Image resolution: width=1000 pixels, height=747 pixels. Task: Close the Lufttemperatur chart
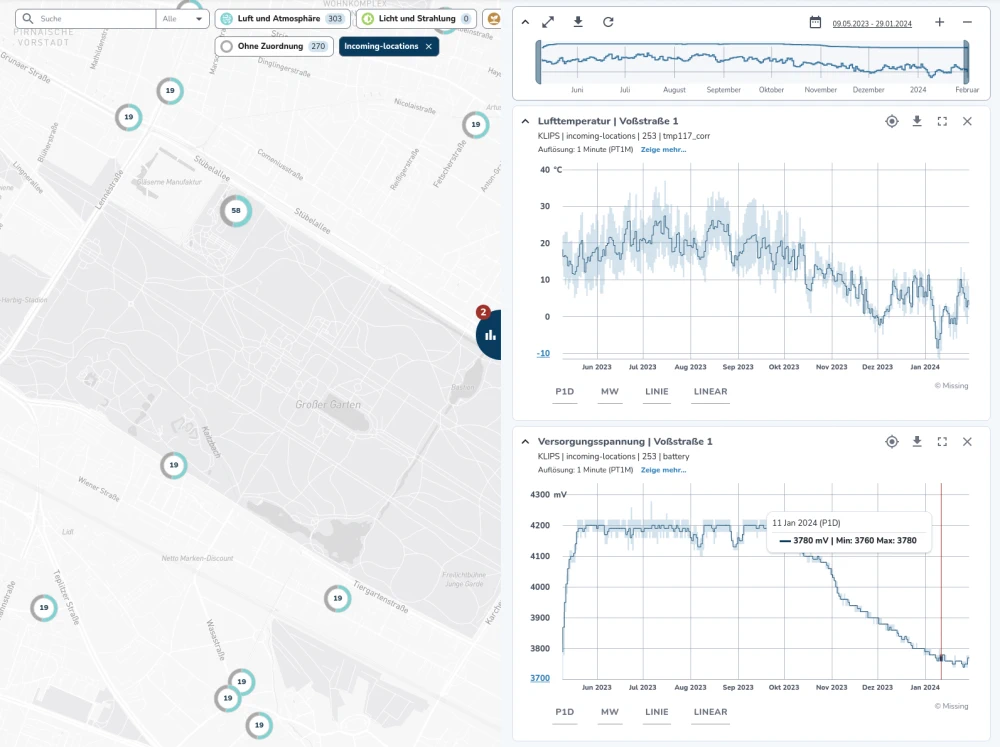[x=967, y=121]
